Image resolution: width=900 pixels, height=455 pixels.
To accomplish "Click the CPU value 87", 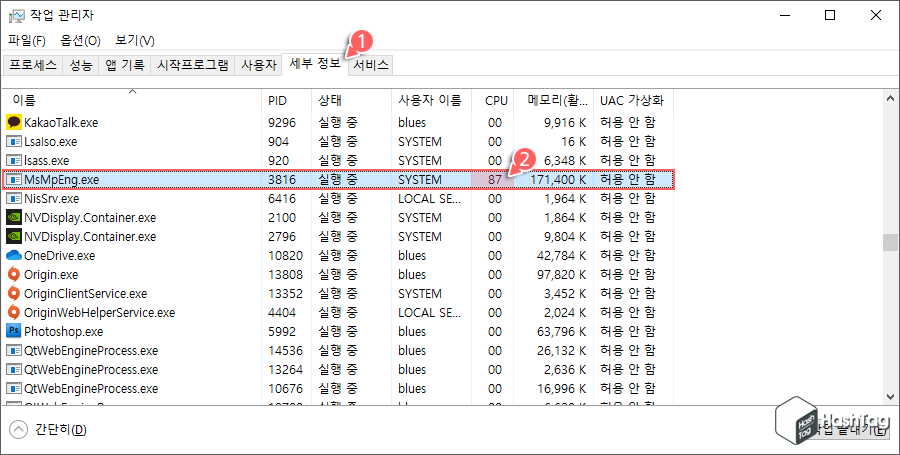I will pos(495,180).
